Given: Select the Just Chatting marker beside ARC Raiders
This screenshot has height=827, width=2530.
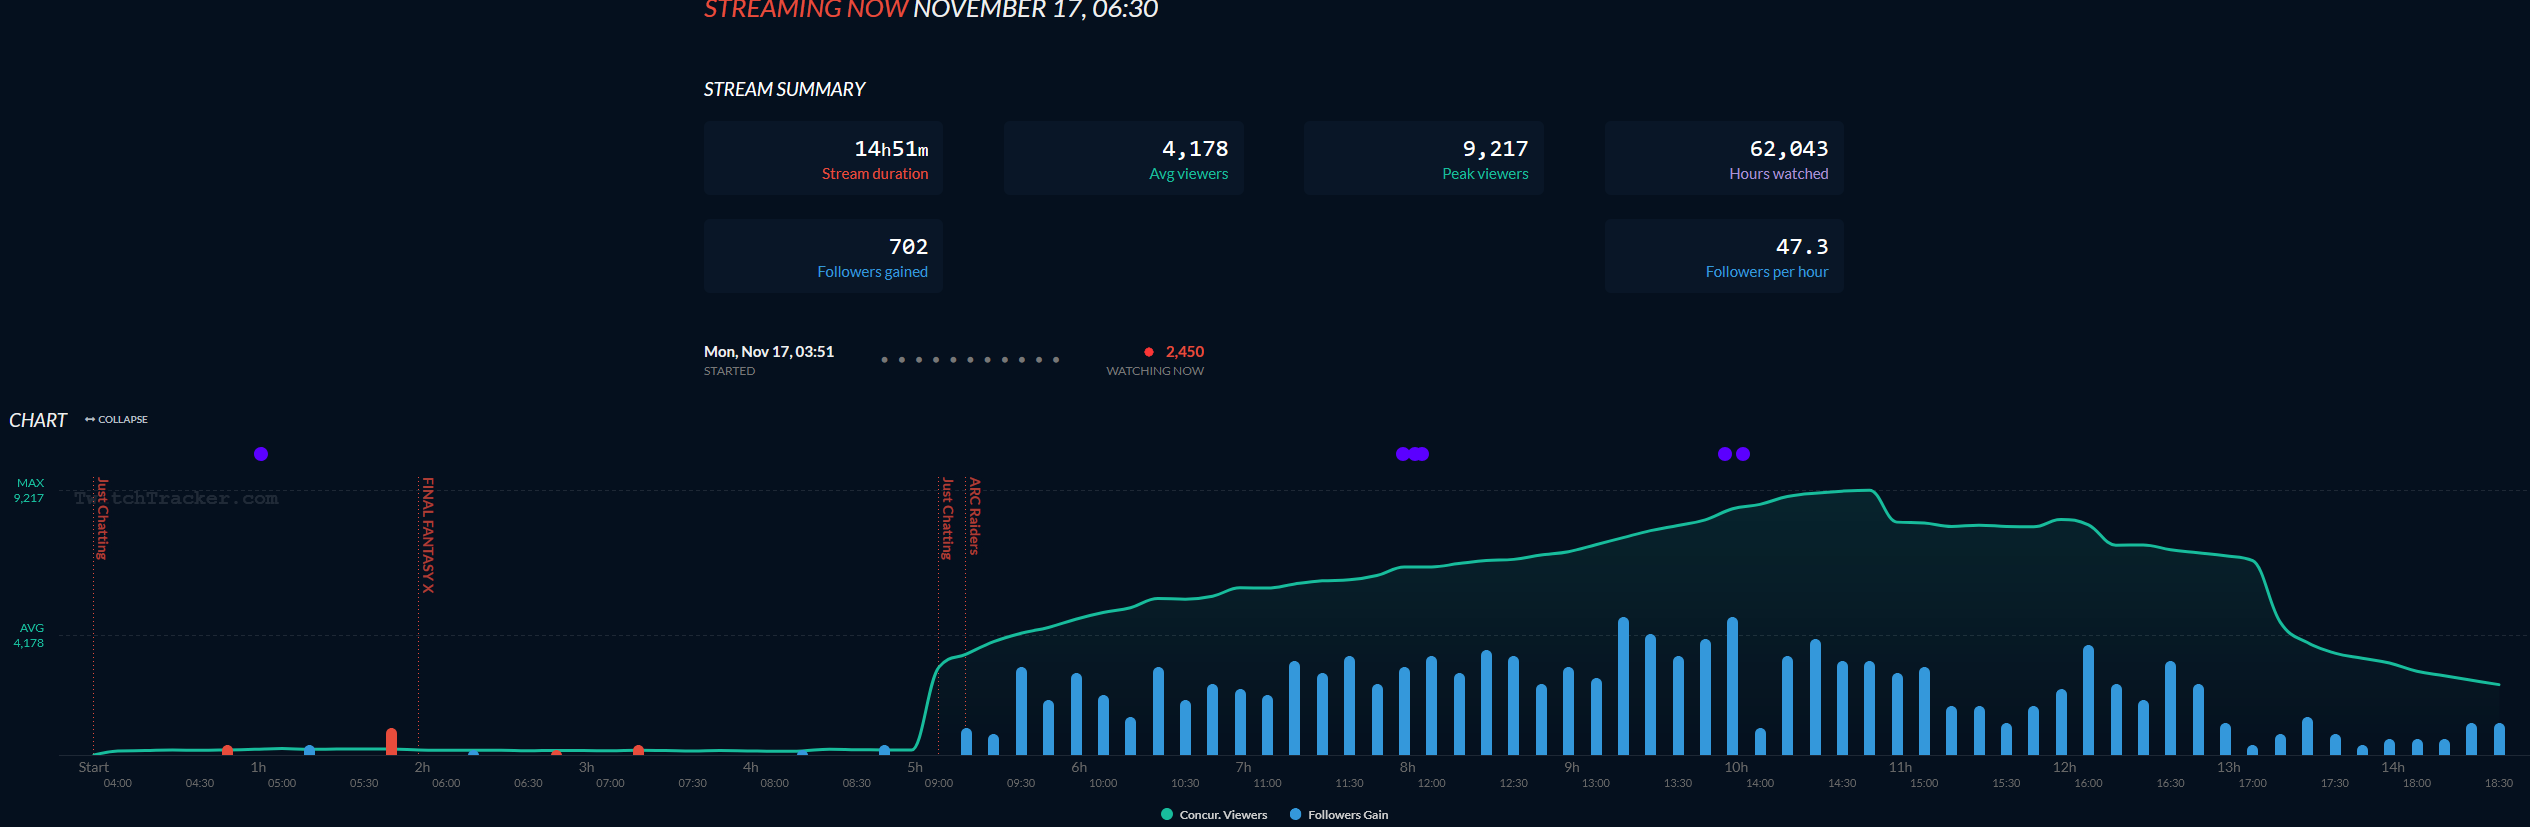Looking at the screenshot, I should coord(947,518).
